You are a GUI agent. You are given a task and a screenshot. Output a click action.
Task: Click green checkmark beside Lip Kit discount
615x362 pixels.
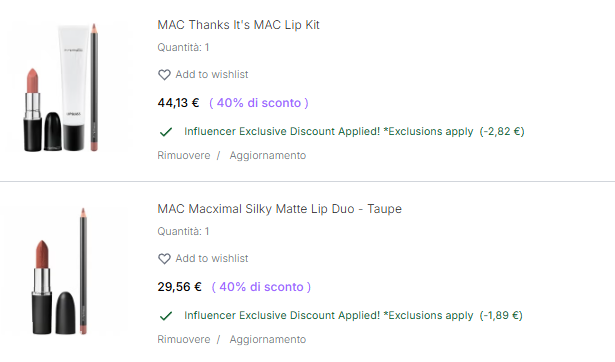tap(166, 132)
